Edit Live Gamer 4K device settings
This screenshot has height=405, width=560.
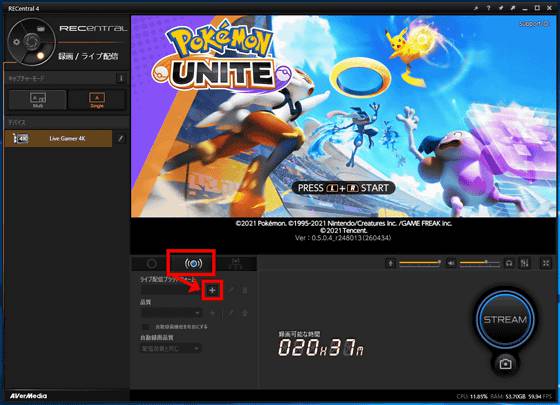121,139
